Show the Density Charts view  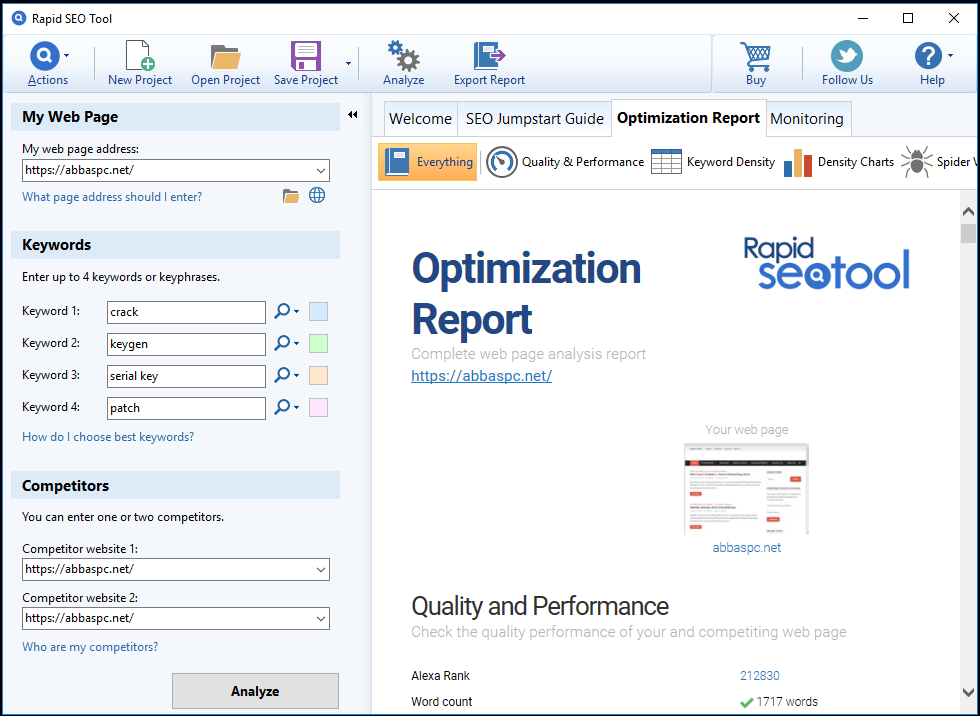tap(839, 162)
